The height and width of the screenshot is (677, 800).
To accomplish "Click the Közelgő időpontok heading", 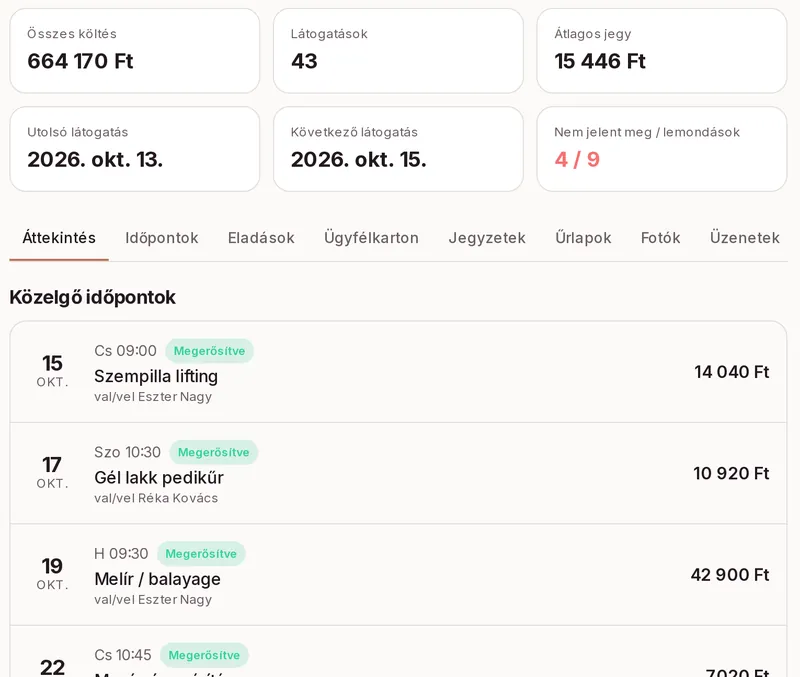I will pyautogui.click(x=92, y=297).
